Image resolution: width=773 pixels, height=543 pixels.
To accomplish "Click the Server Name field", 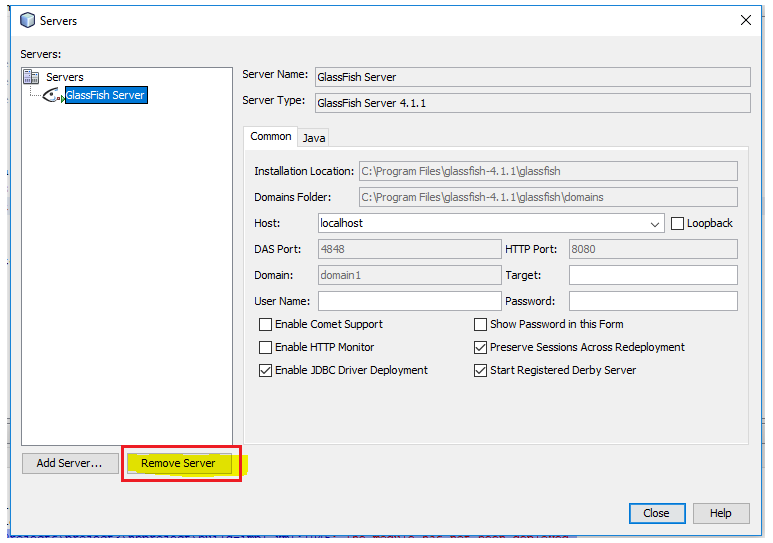I will (532, 77).
